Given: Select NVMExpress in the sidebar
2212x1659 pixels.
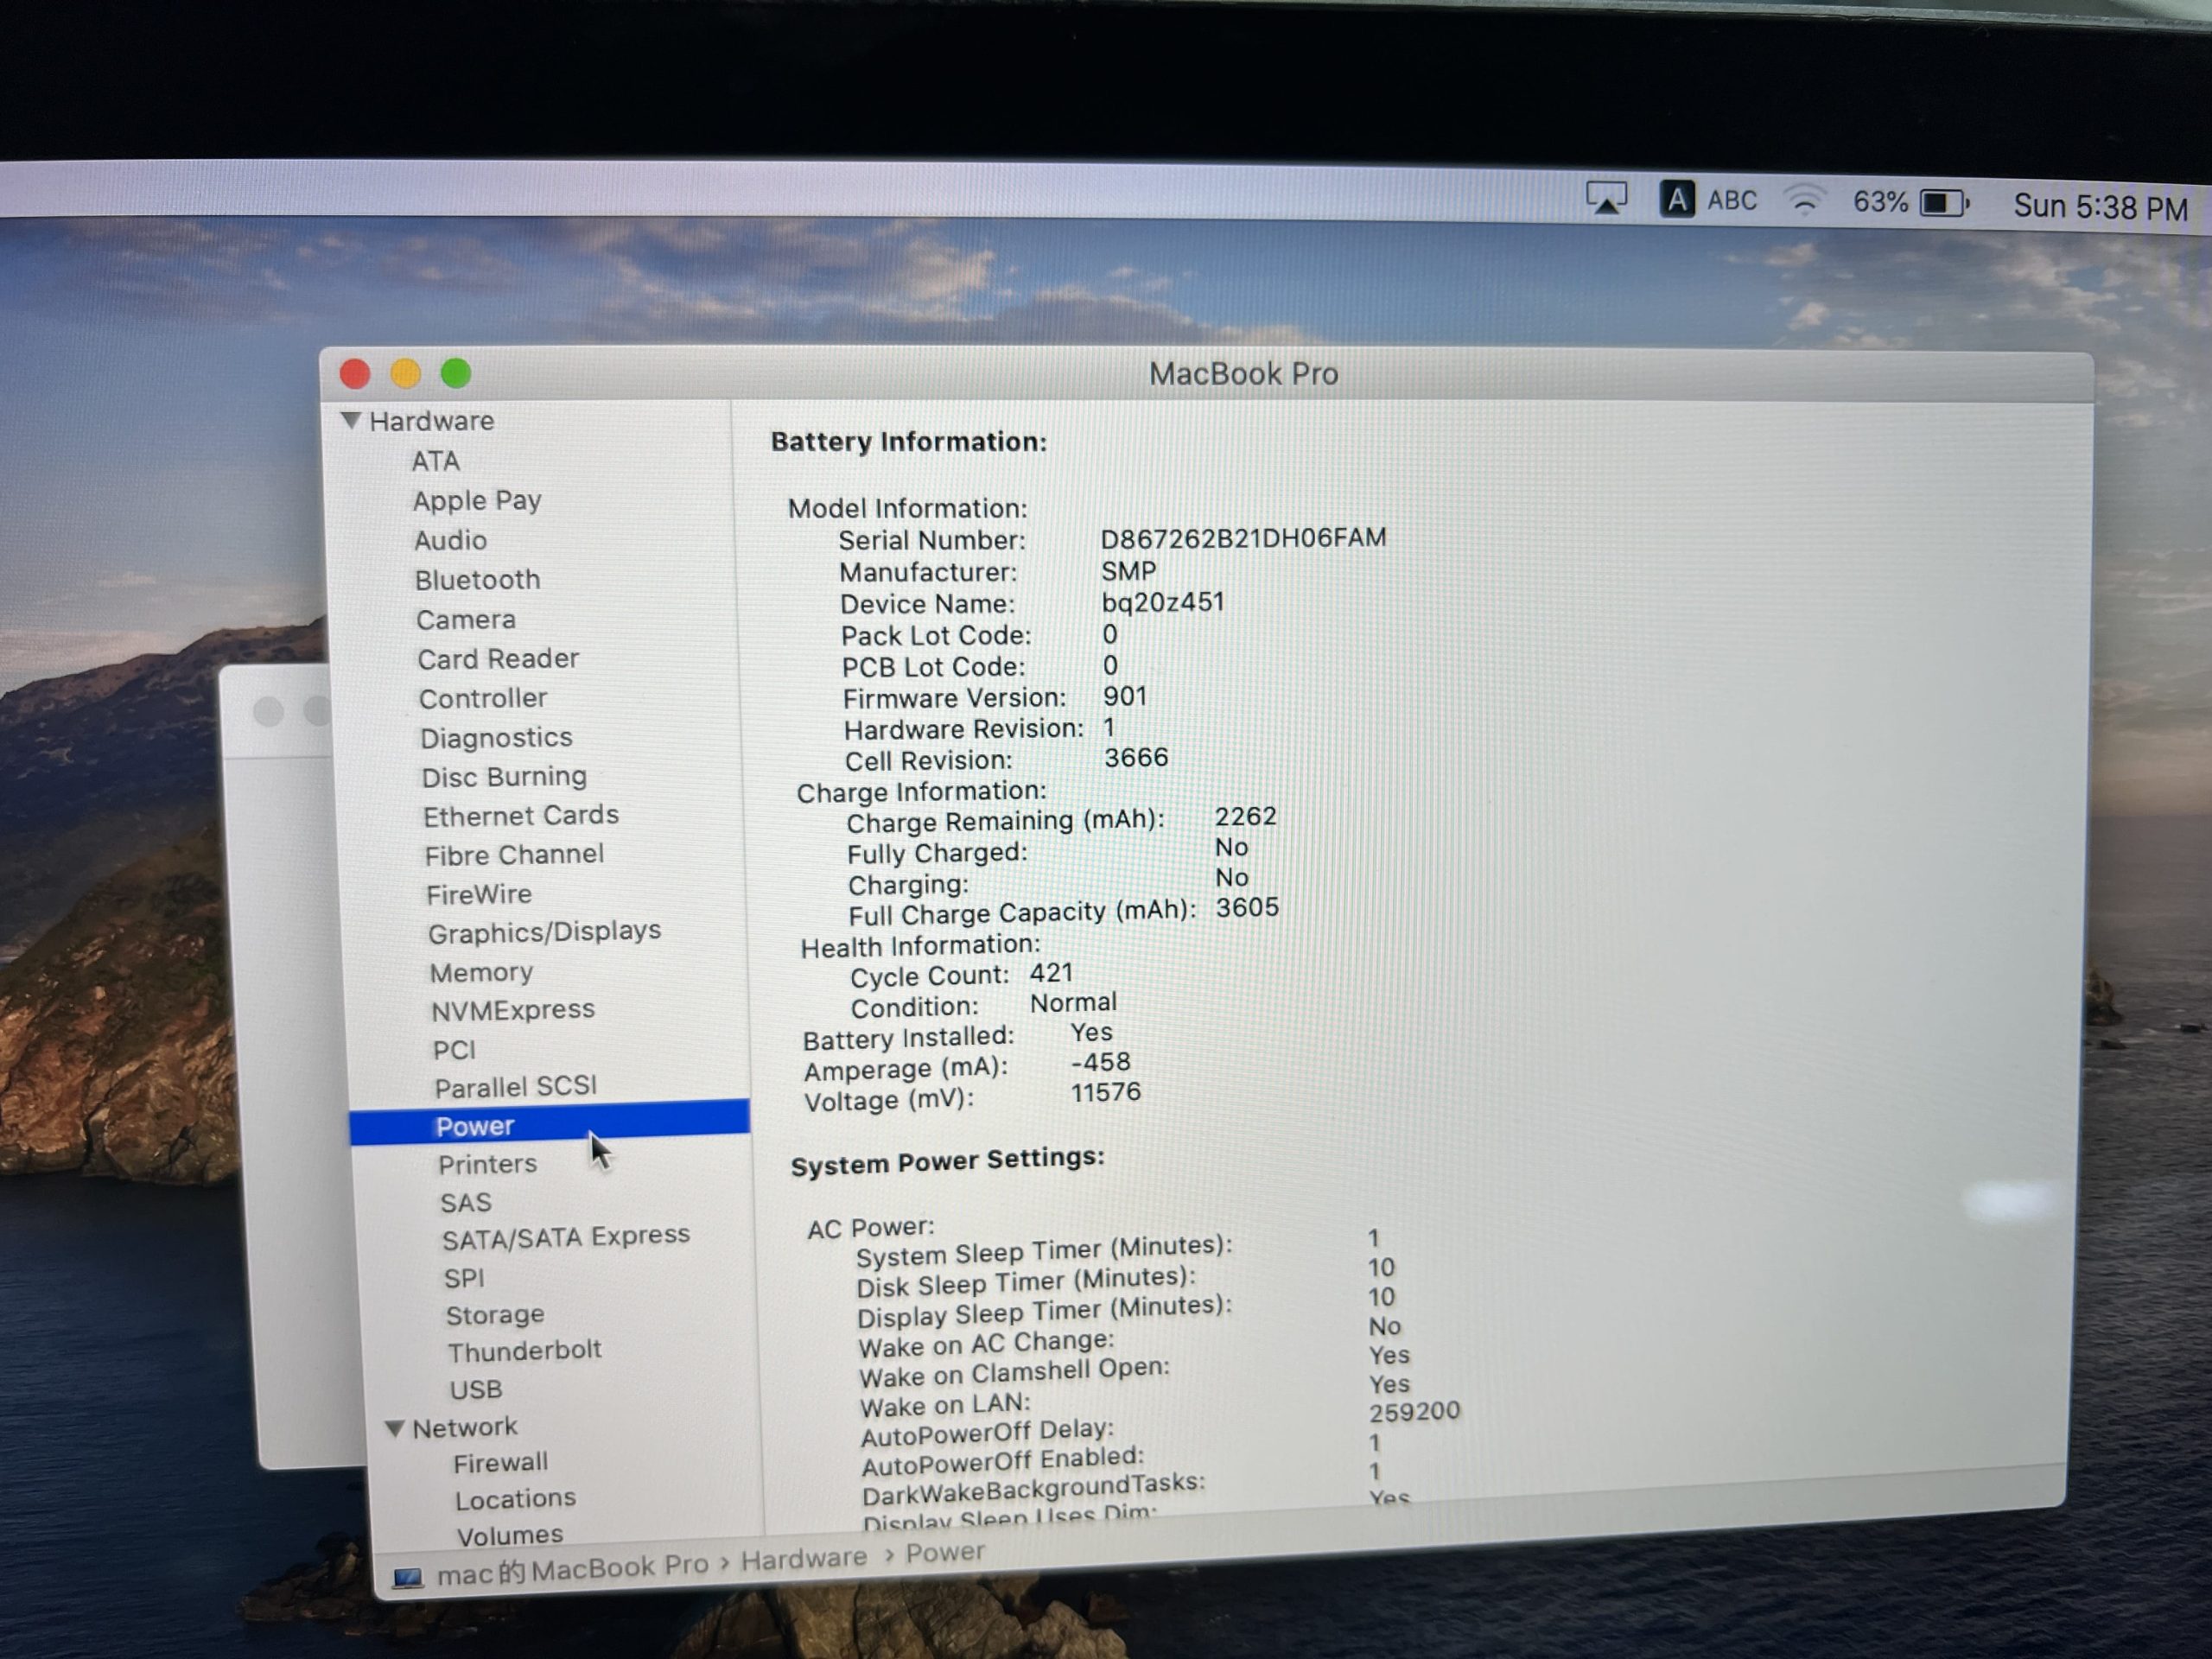Looking at the screenshot, I should click(512, 1010).
